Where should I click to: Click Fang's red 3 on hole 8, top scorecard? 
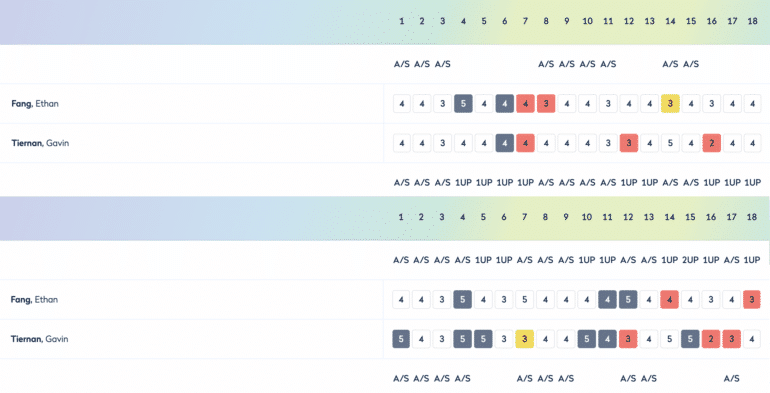point(546,104)
